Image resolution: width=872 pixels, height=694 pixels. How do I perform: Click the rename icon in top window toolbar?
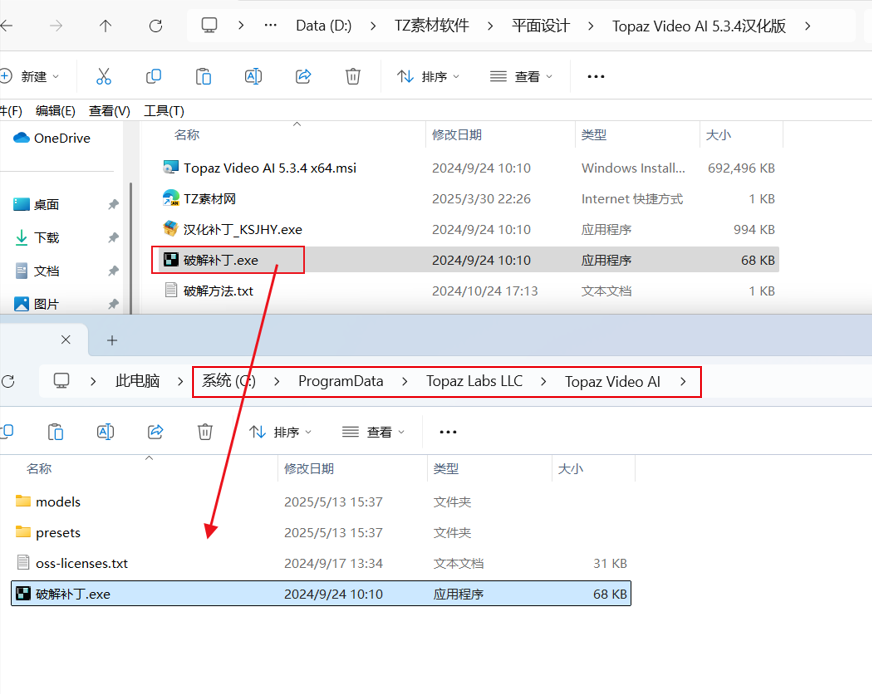254,76
